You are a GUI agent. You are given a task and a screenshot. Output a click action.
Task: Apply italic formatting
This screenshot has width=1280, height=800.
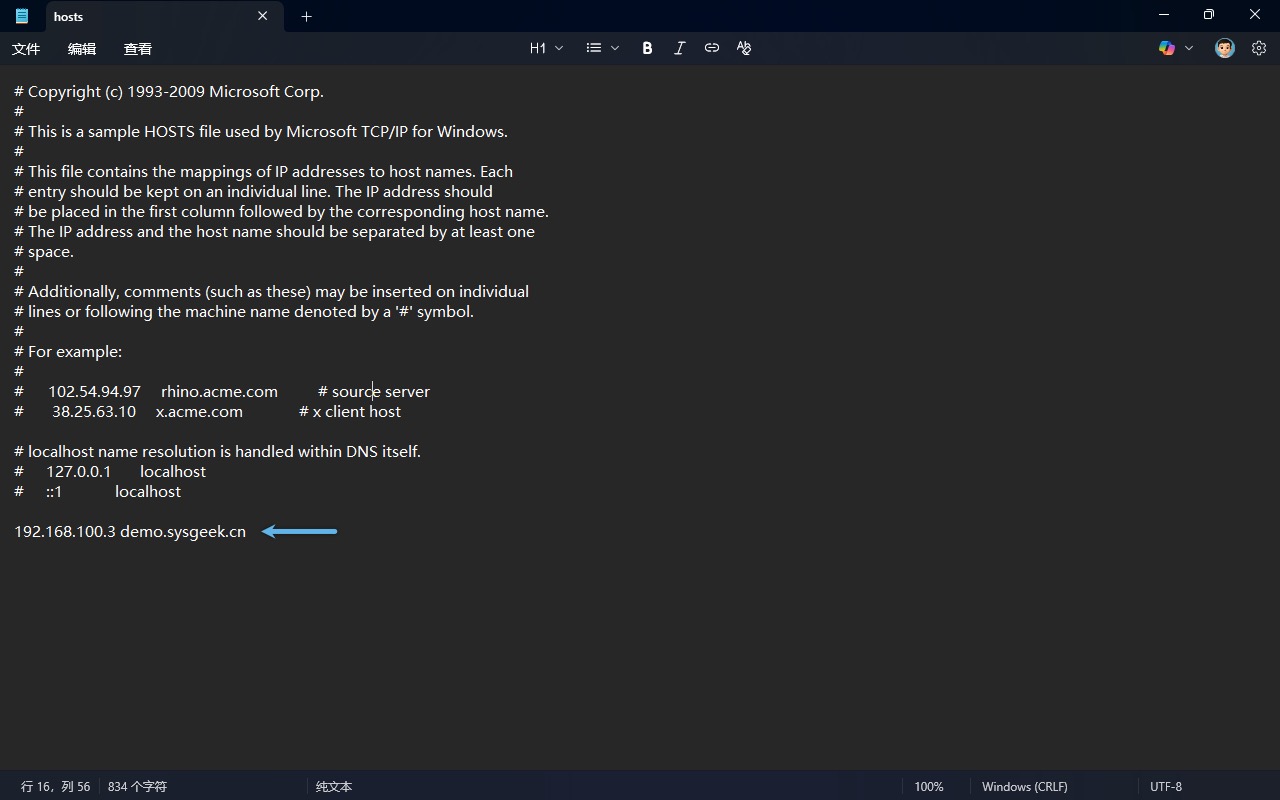coord(679,48)
